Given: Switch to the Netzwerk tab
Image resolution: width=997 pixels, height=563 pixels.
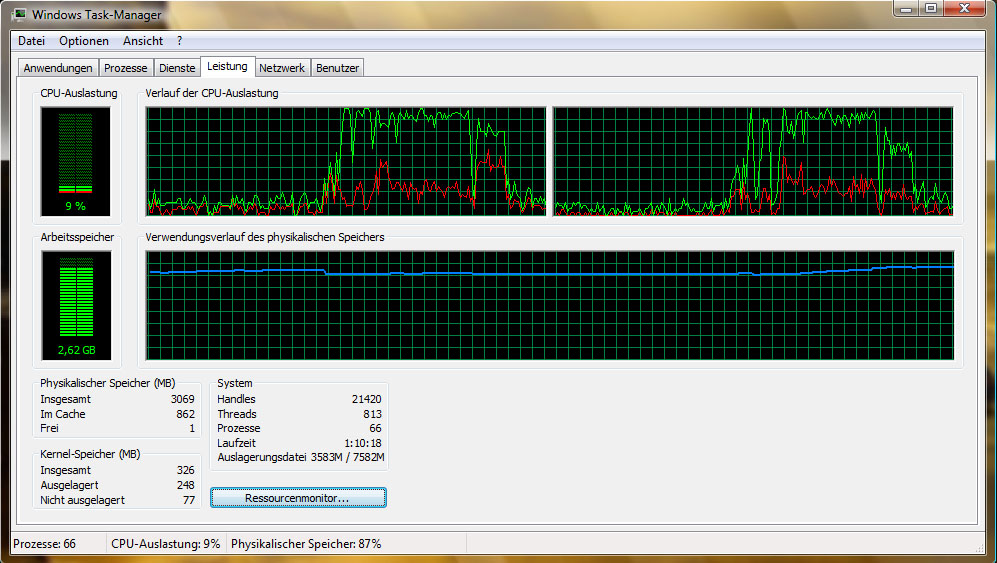Looking at the screenshot, I should [282, 68].
